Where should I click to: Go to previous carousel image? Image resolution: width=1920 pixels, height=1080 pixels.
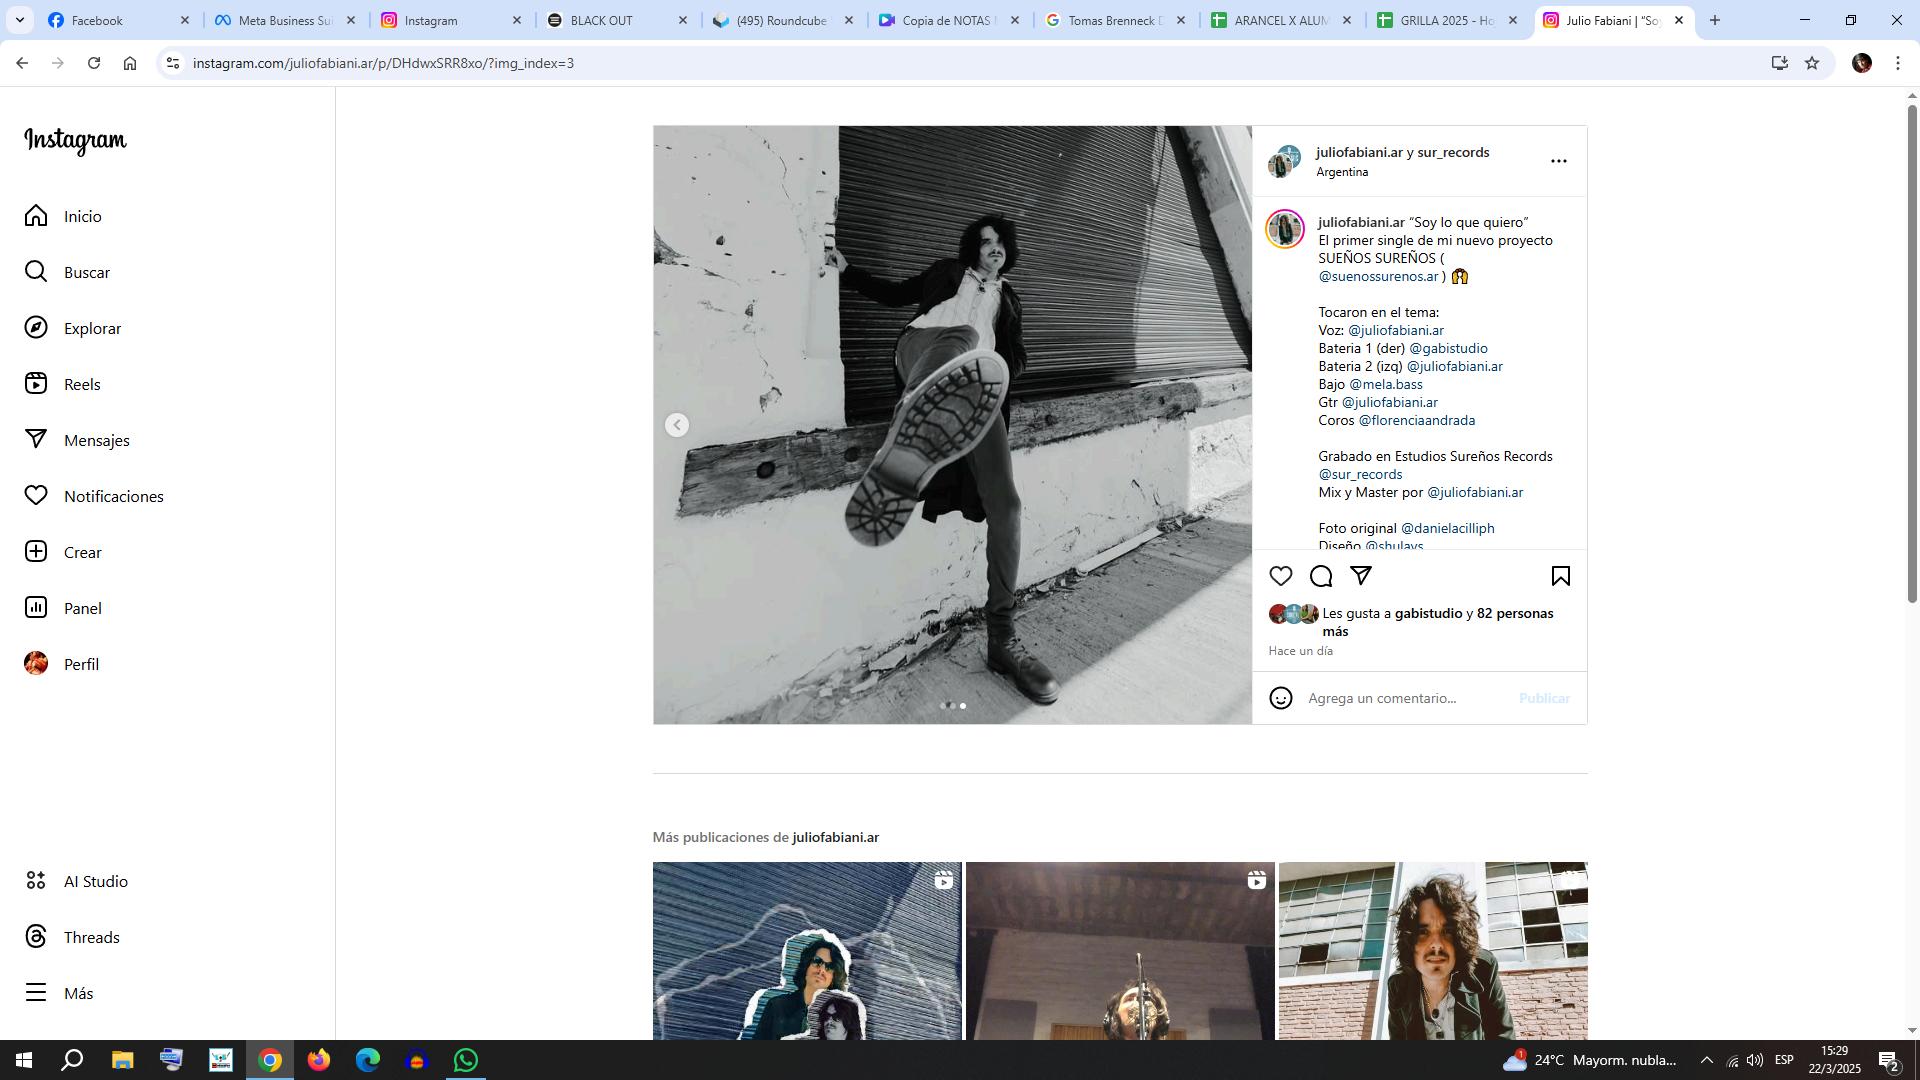(677, 425)
